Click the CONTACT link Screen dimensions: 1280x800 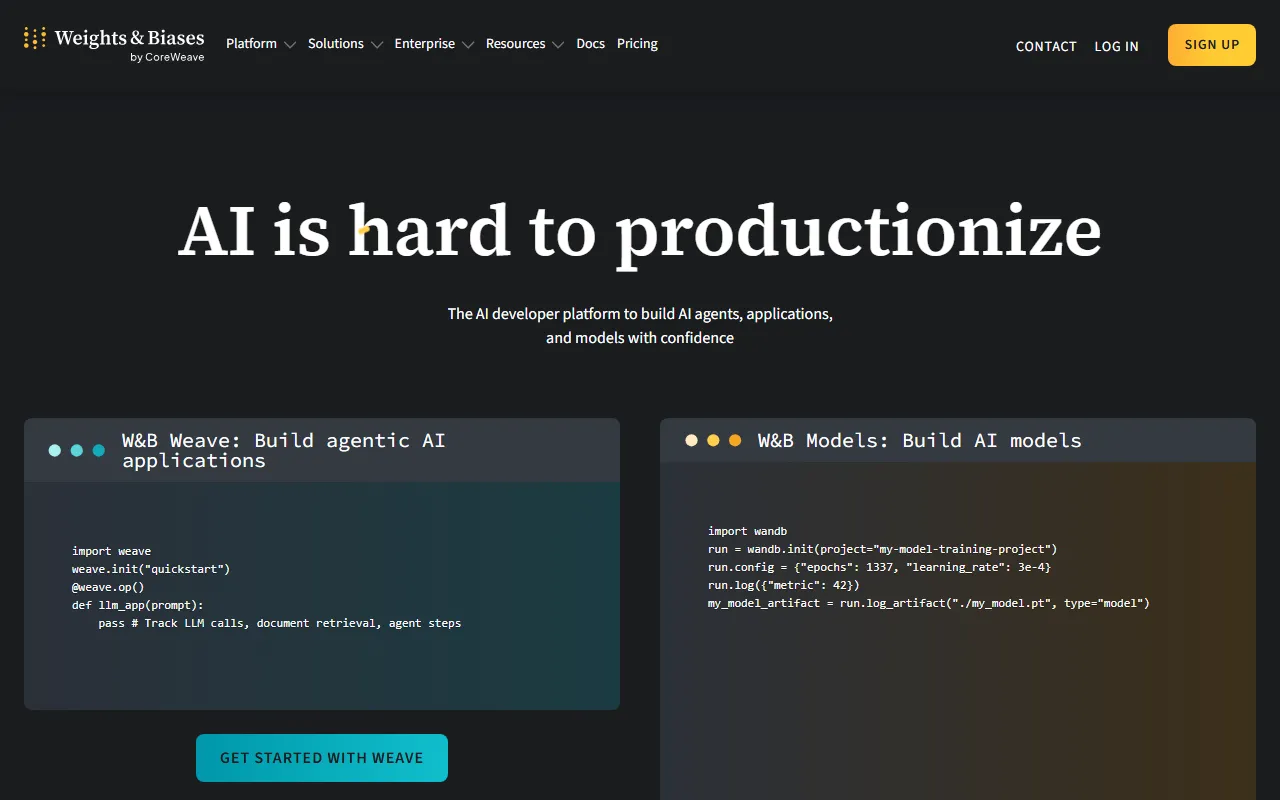(x=1046, y=46)
